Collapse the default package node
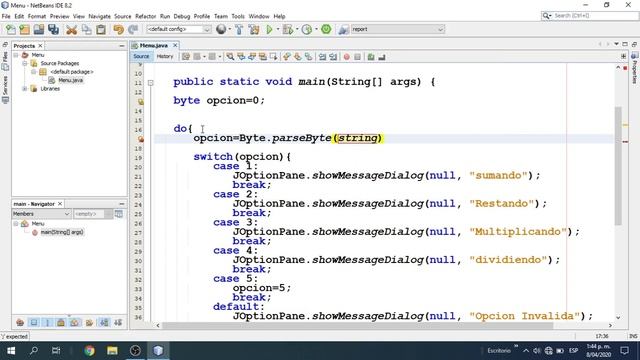The height and width of the screenshot is (360, 640). tap(33, 72)
